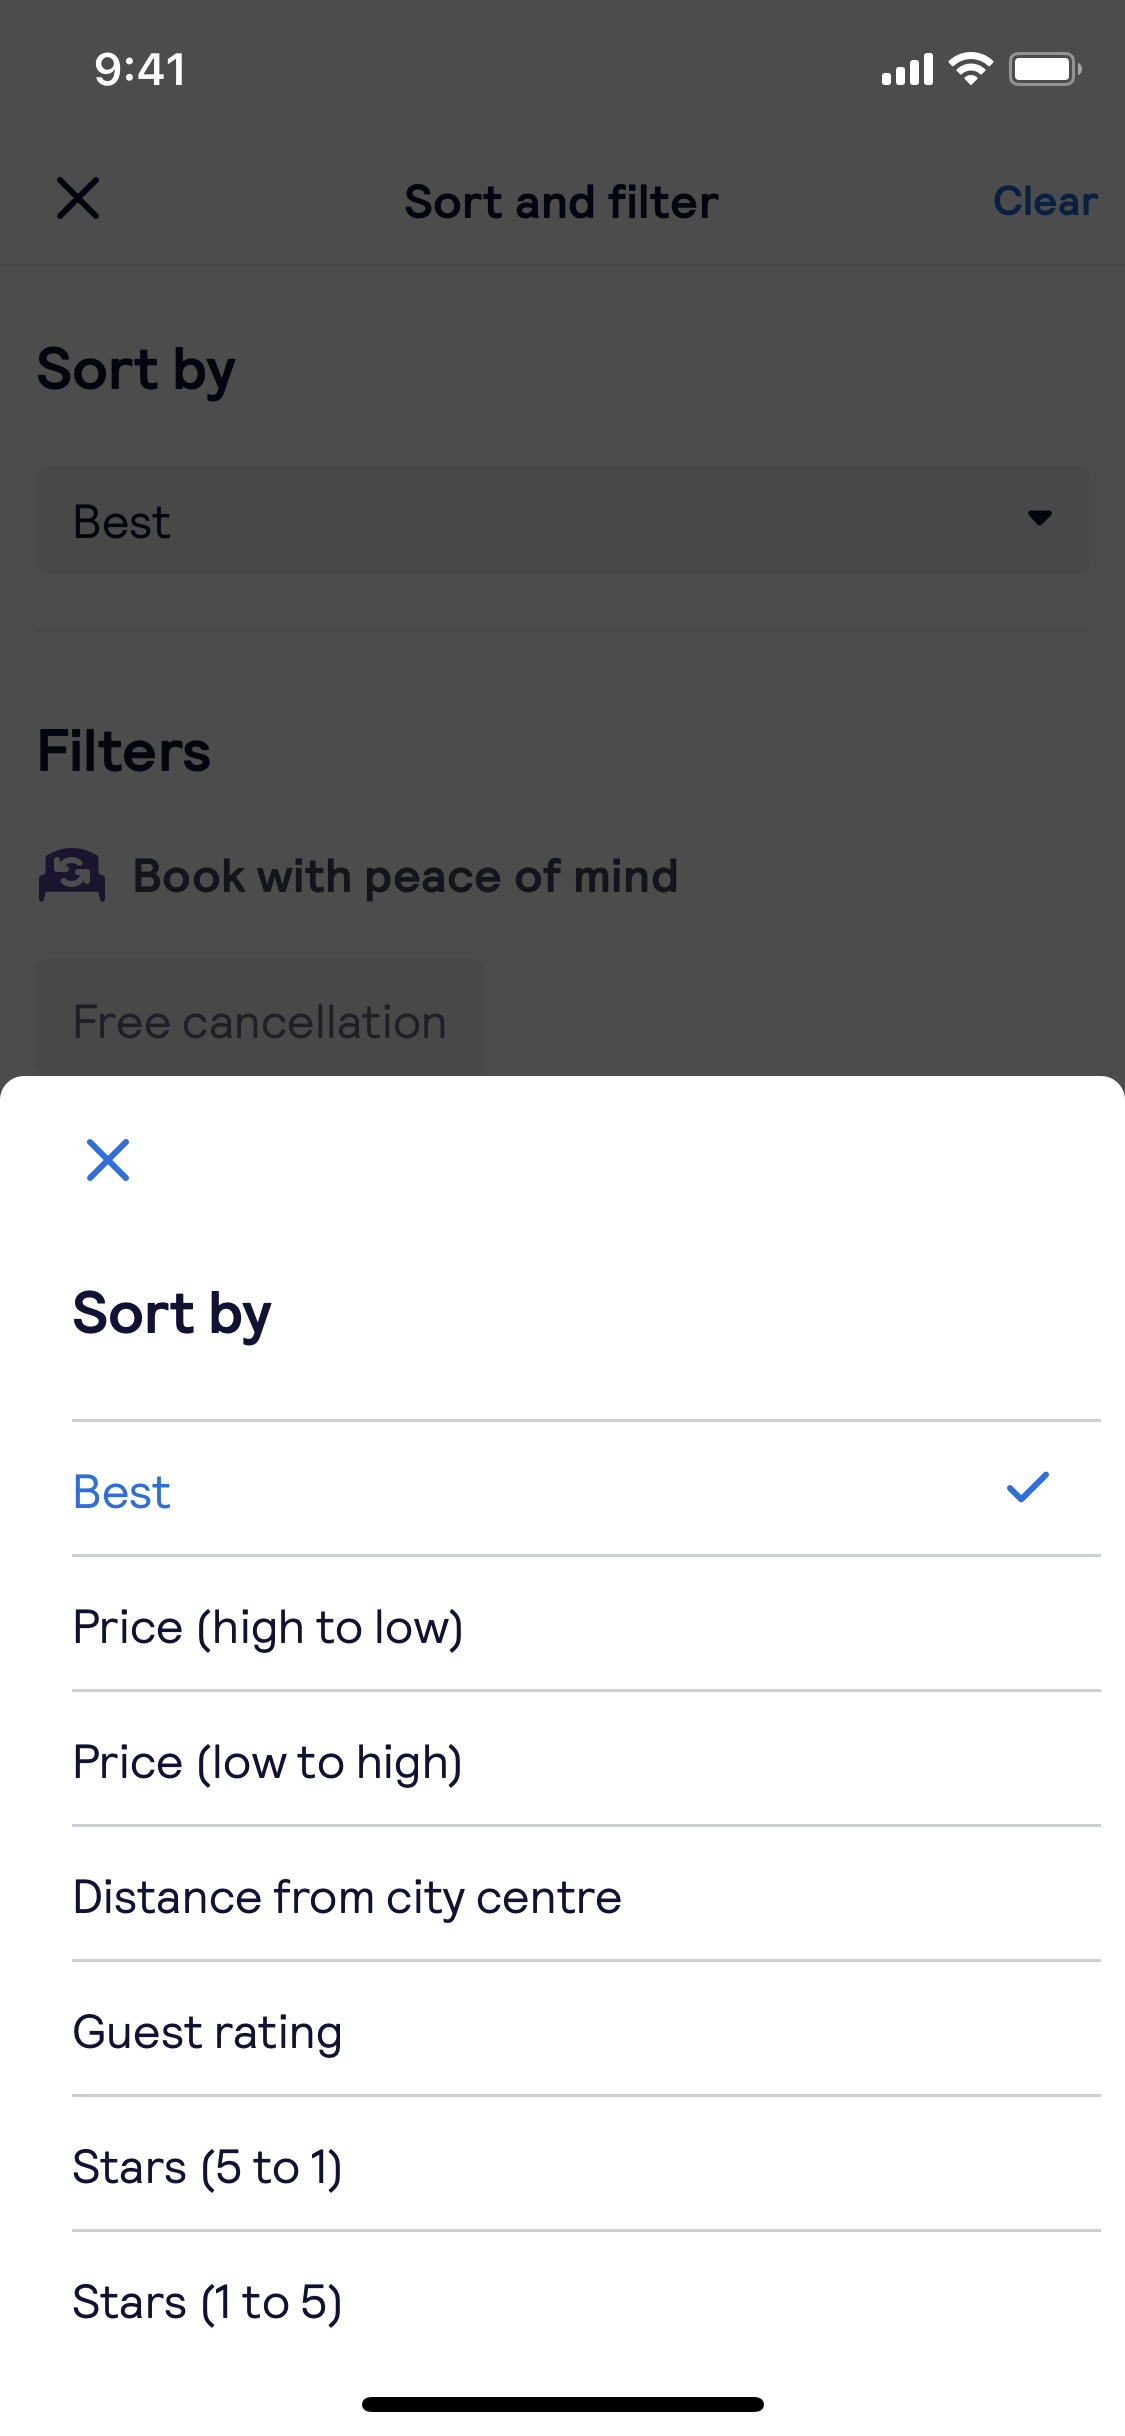
Task: Tap the Clear link at top right
Action: coord(1045,201)
